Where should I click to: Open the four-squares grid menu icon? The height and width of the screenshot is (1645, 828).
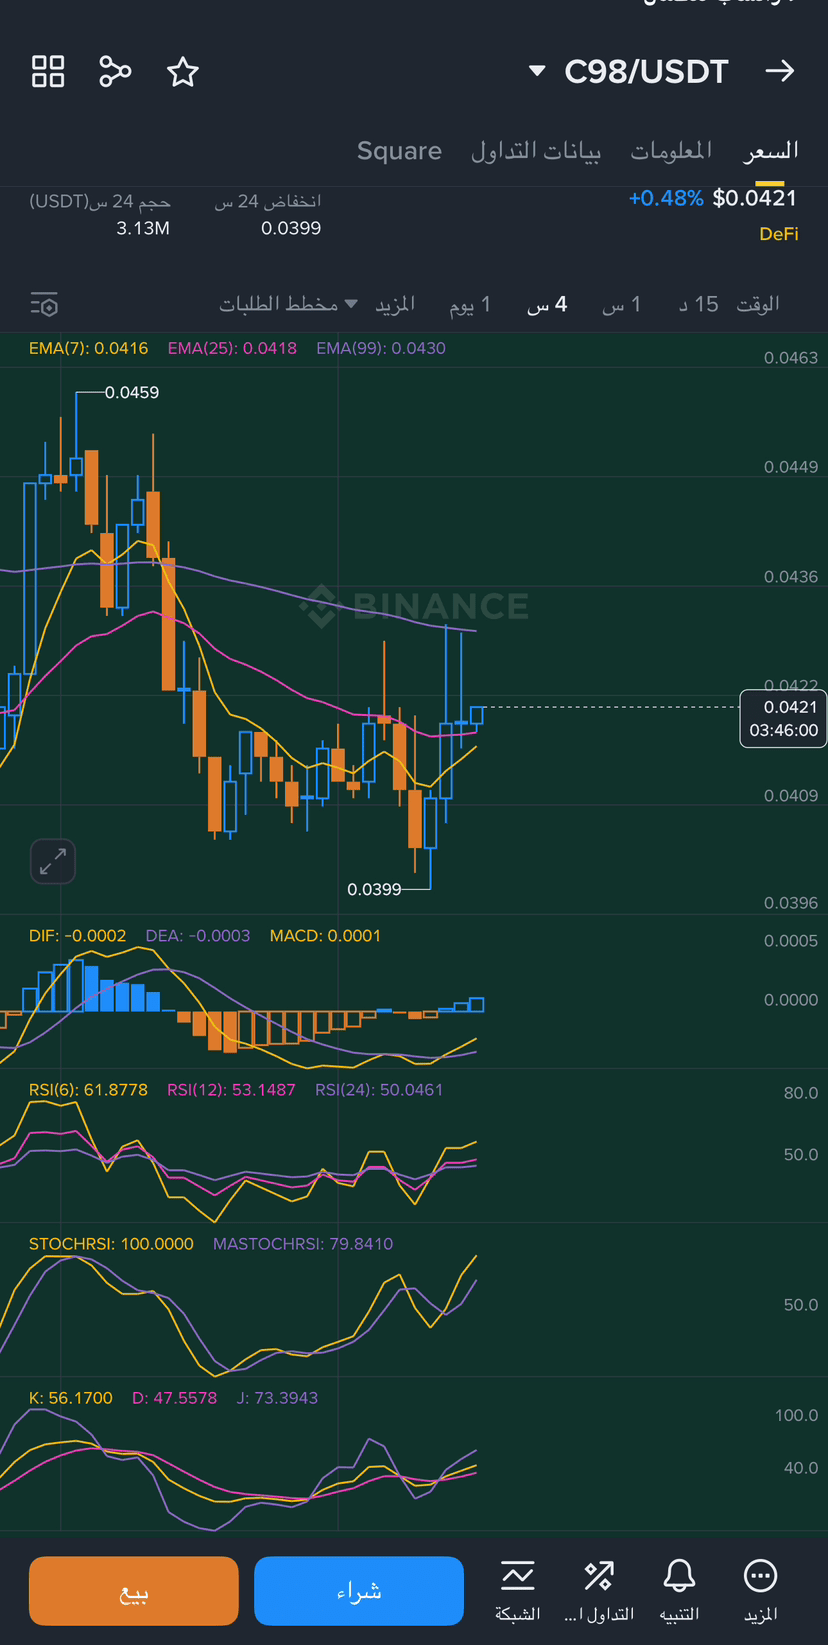(48, 72)
